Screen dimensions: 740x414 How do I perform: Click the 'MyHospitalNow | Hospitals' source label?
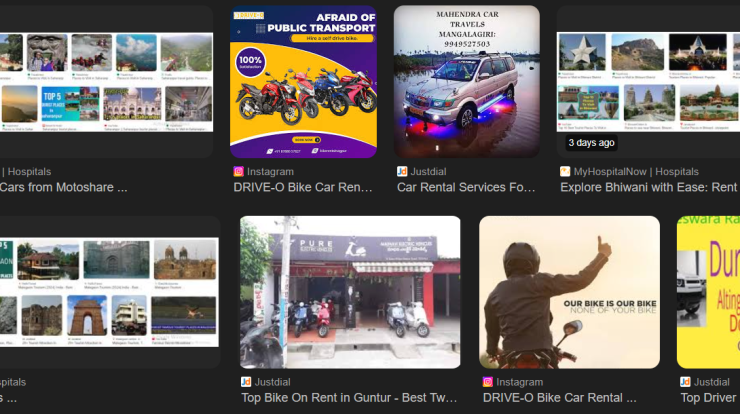636,172
